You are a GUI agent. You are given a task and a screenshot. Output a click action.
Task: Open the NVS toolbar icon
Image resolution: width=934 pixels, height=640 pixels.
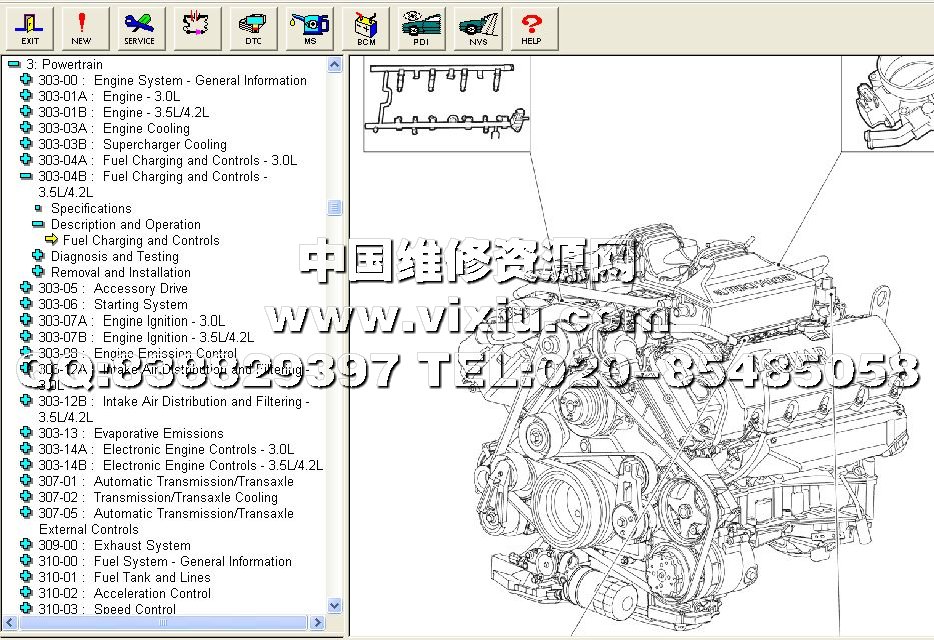point(478,27)
